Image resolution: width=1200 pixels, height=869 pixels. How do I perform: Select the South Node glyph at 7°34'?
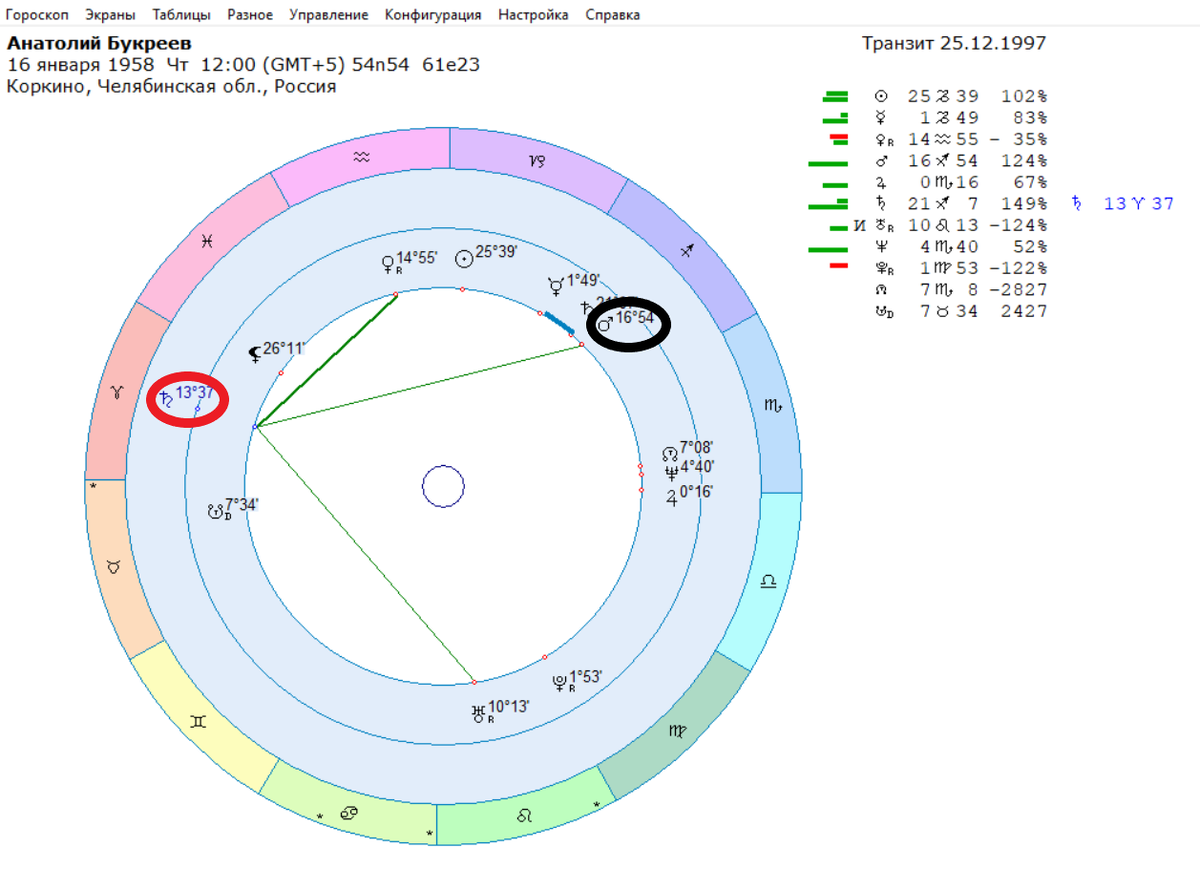tap(216, 511)
